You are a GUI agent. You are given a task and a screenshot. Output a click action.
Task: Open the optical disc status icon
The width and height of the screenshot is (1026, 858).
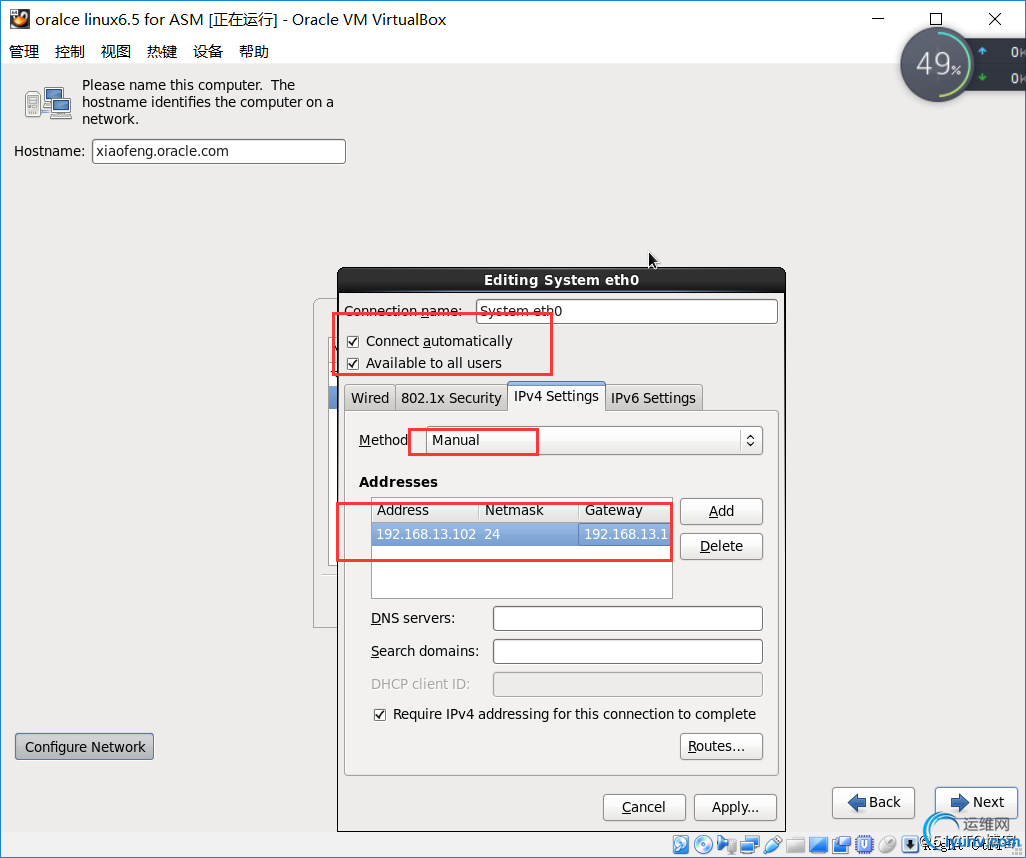coord(703,844)
